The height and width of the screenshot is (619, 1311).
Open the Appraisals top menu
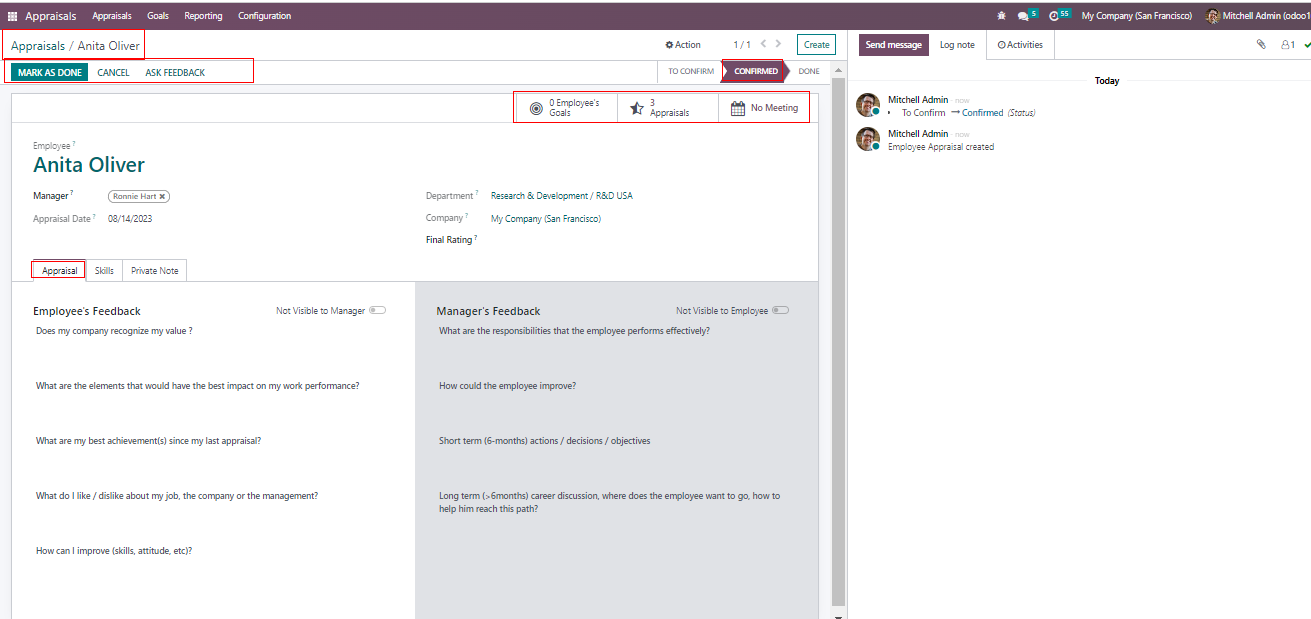[112, 16]
